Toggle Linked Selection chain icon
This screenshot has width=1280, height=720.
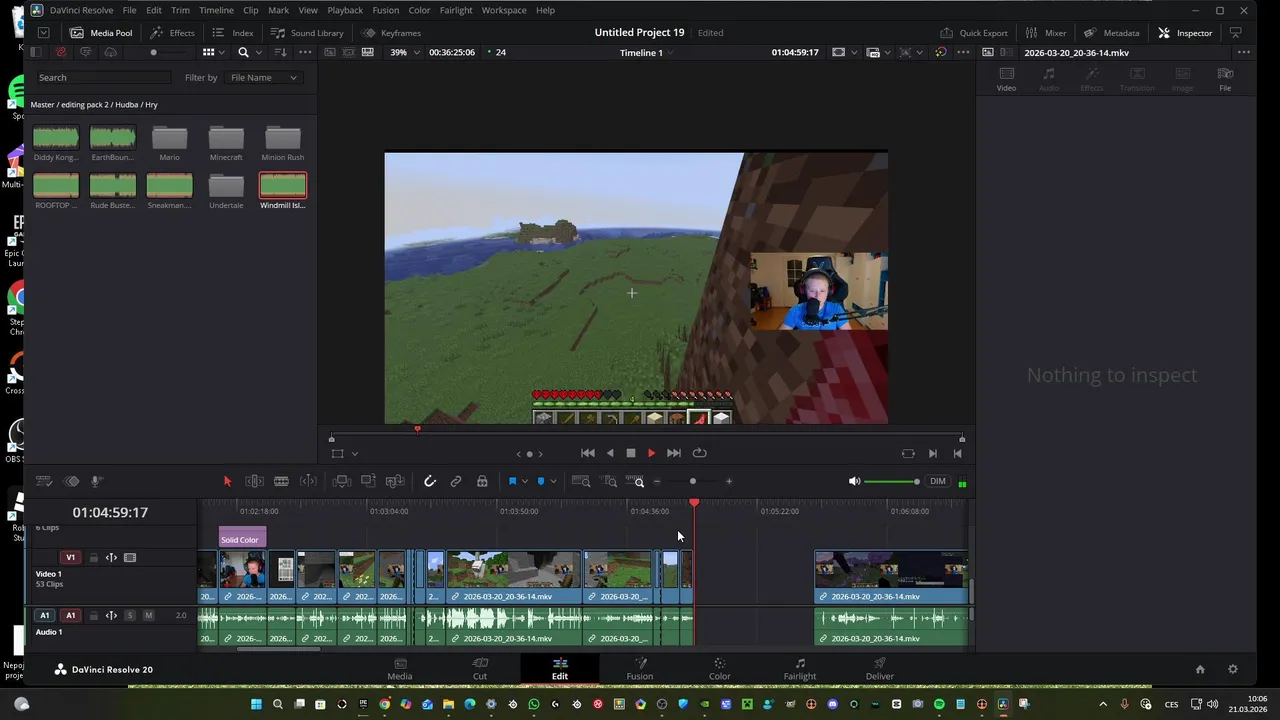[x=456, y=481]
